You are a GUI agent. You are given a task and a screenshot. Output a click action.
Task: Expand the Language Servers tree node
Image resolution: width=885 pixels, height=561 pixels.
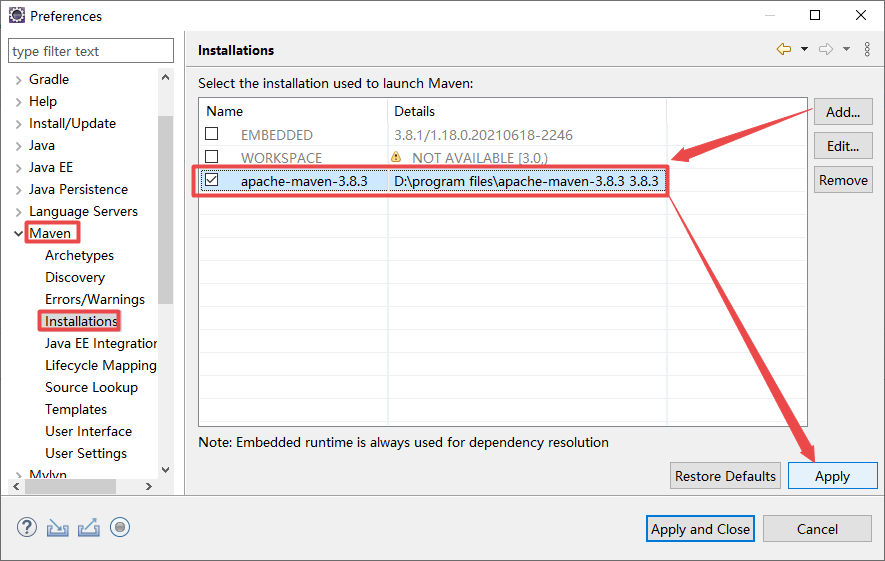click(19, 212)
